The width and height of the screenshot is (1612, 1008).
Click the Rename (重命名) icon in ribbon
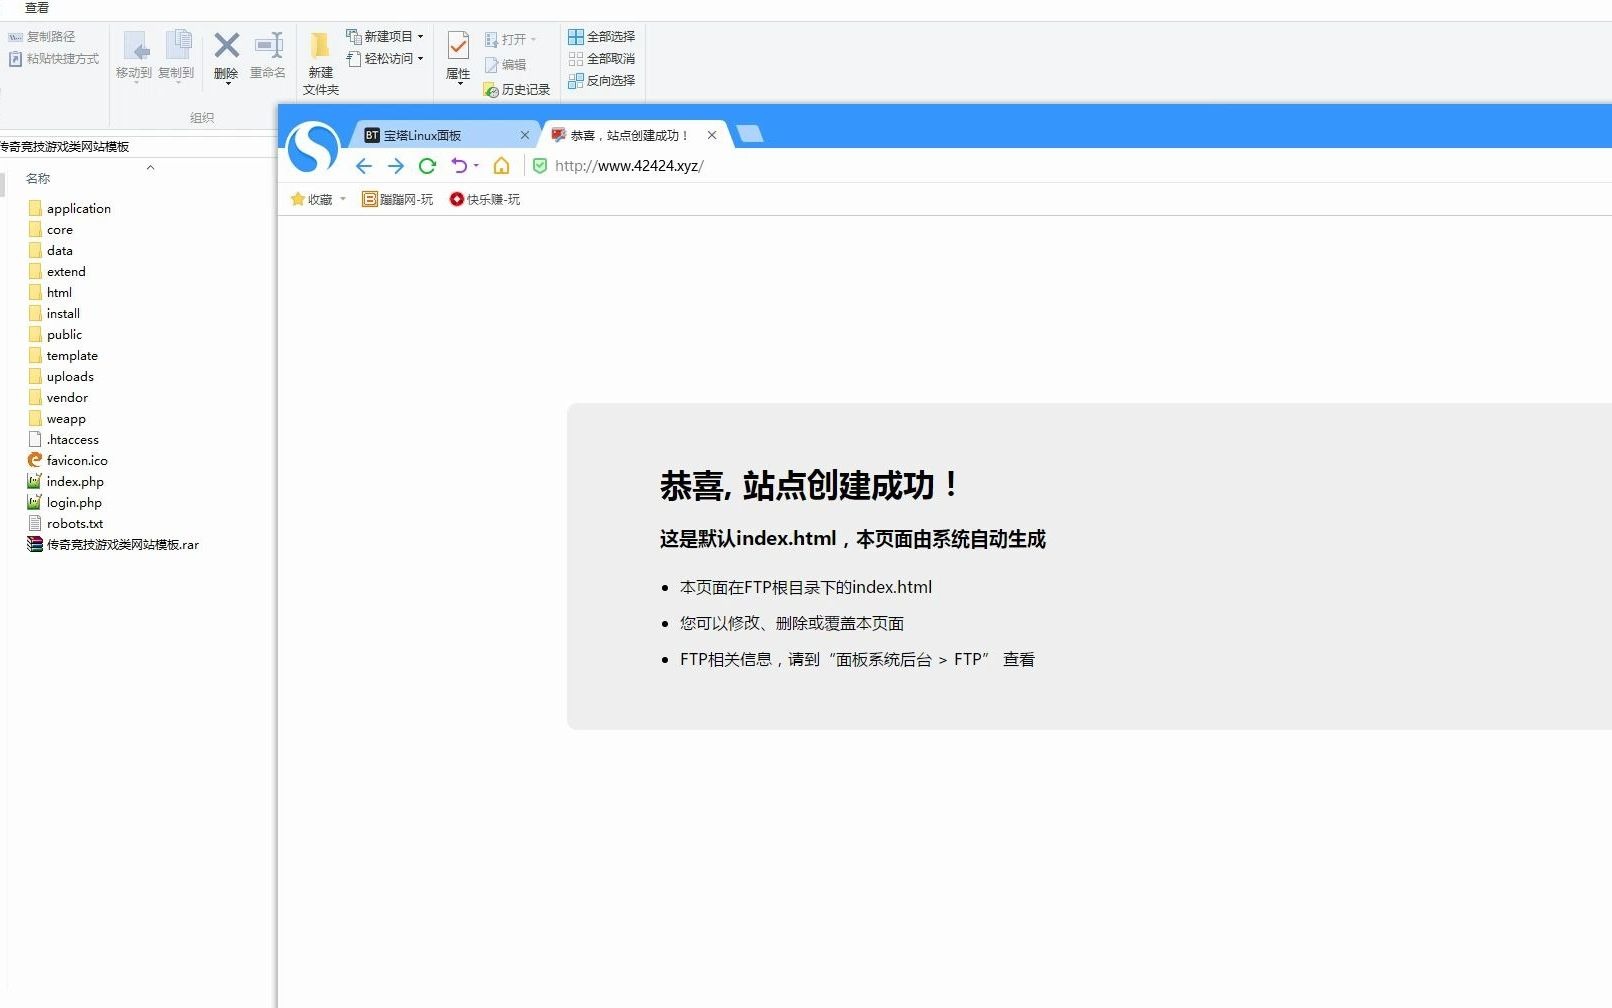(x=268, y=56)
